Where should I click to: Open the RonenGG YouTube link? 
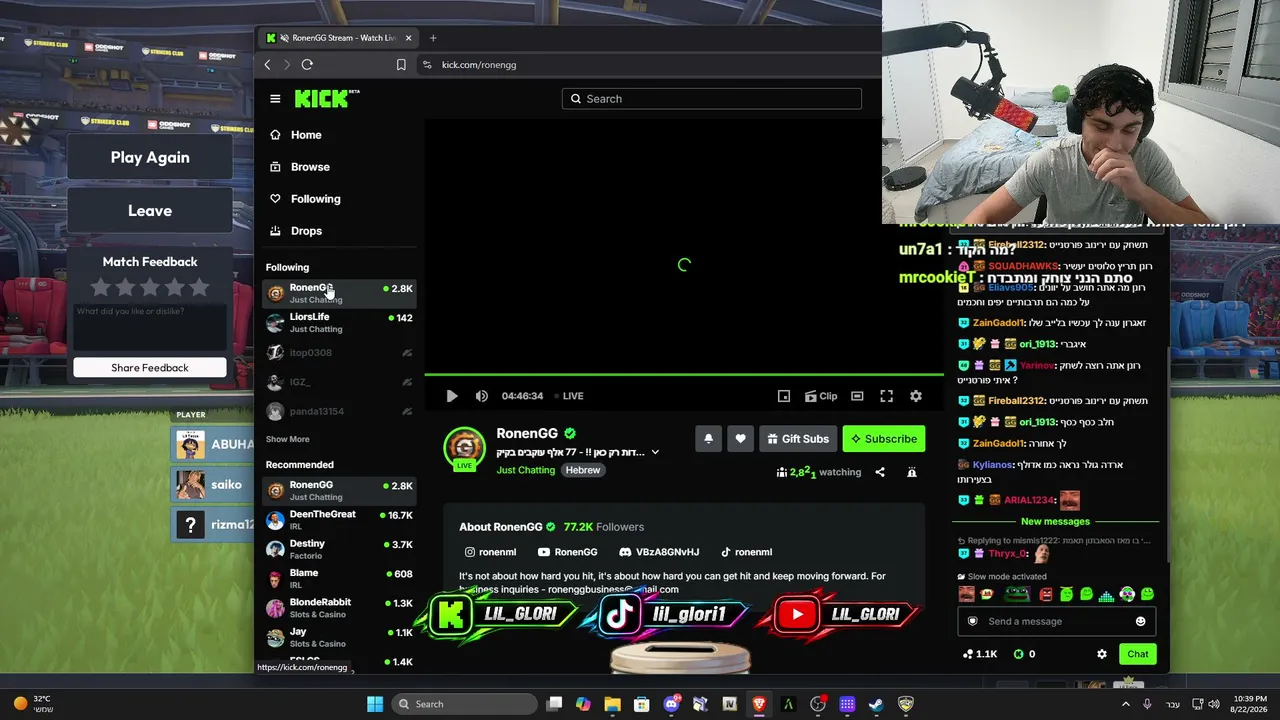[x=567, y=552]
